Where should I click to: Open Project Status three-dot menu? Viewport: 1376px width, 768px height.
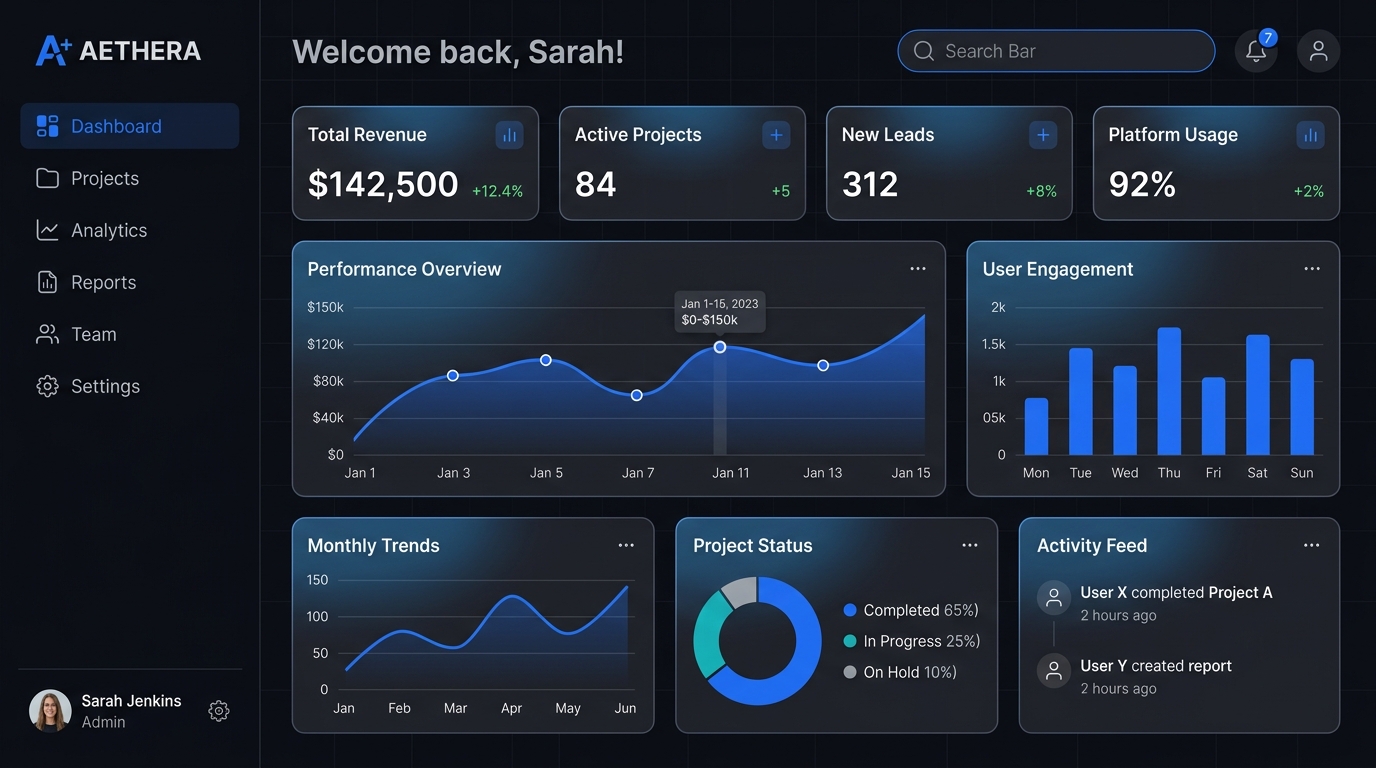[970, 545]
